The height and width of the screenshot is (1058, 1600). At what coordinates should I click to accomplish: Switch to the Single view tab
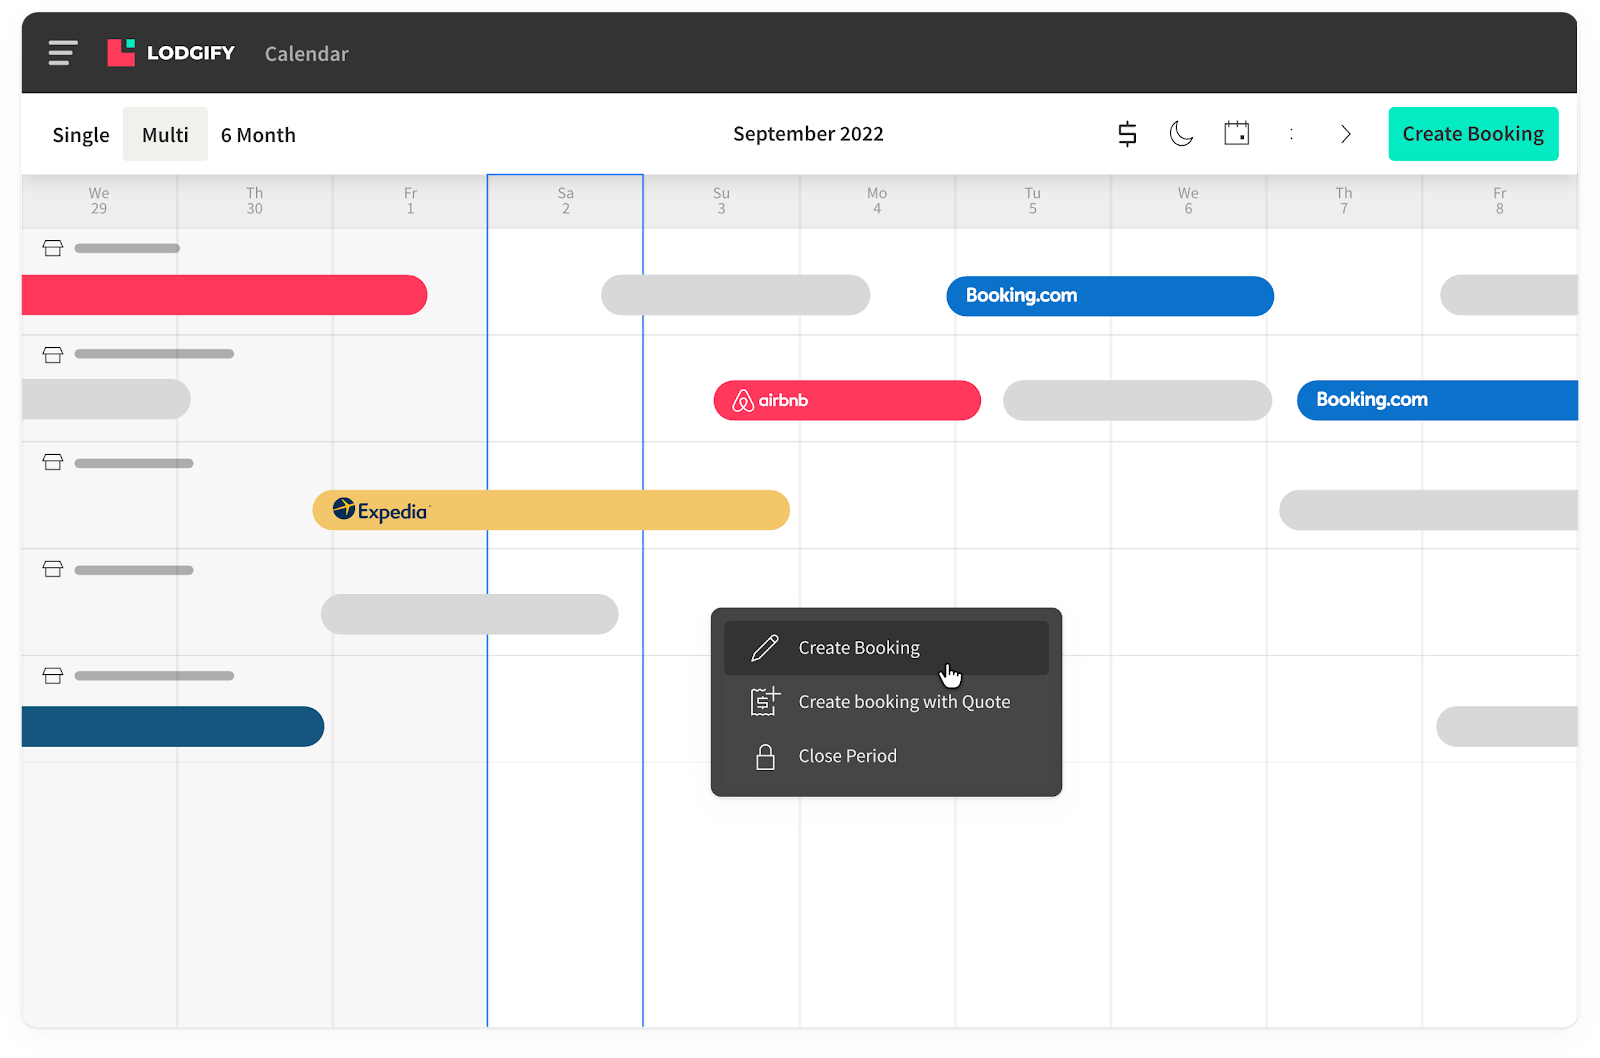[x=81, y=135]
